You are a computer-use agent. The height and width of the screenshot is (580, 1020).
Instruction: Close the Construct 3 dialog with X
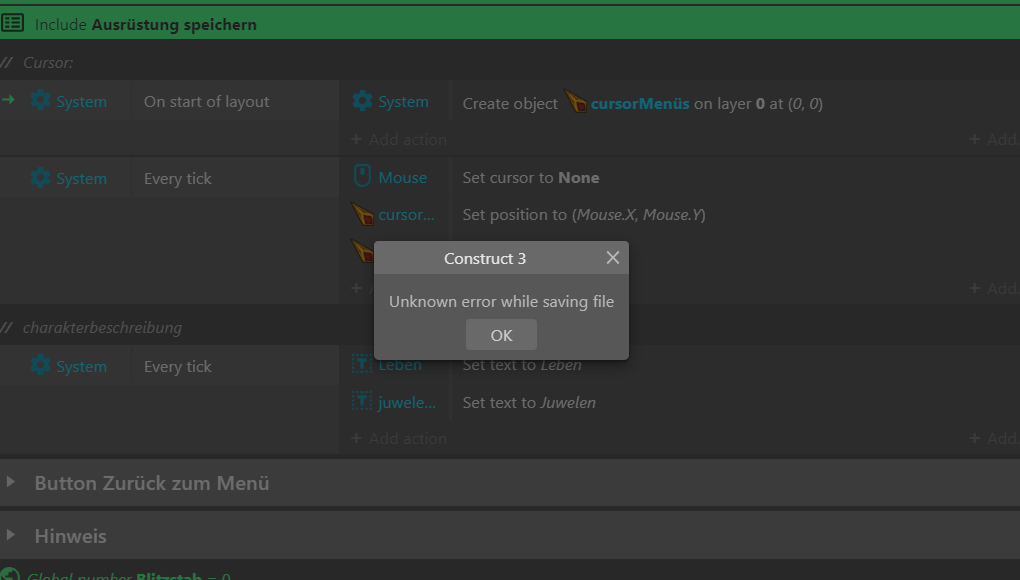coord(613,258)
